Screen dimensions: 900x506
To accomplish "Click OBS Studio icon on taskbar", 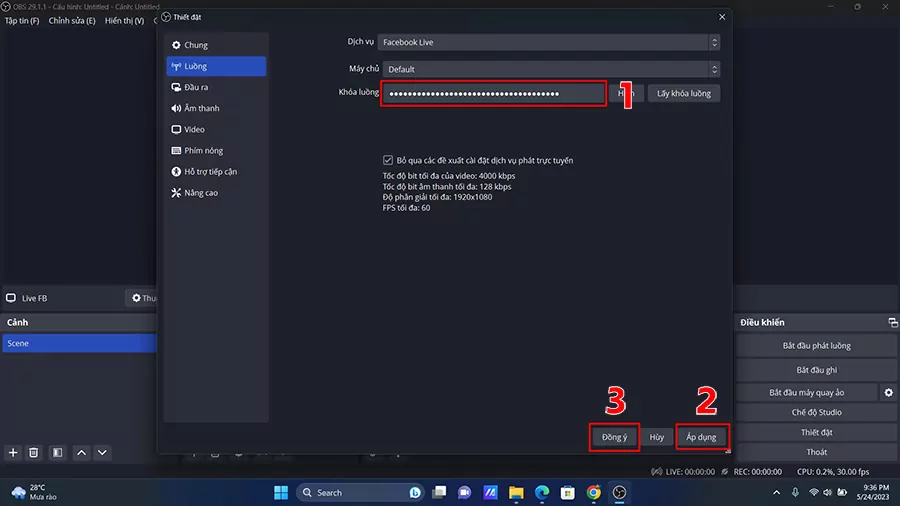I will pos(619,493).
